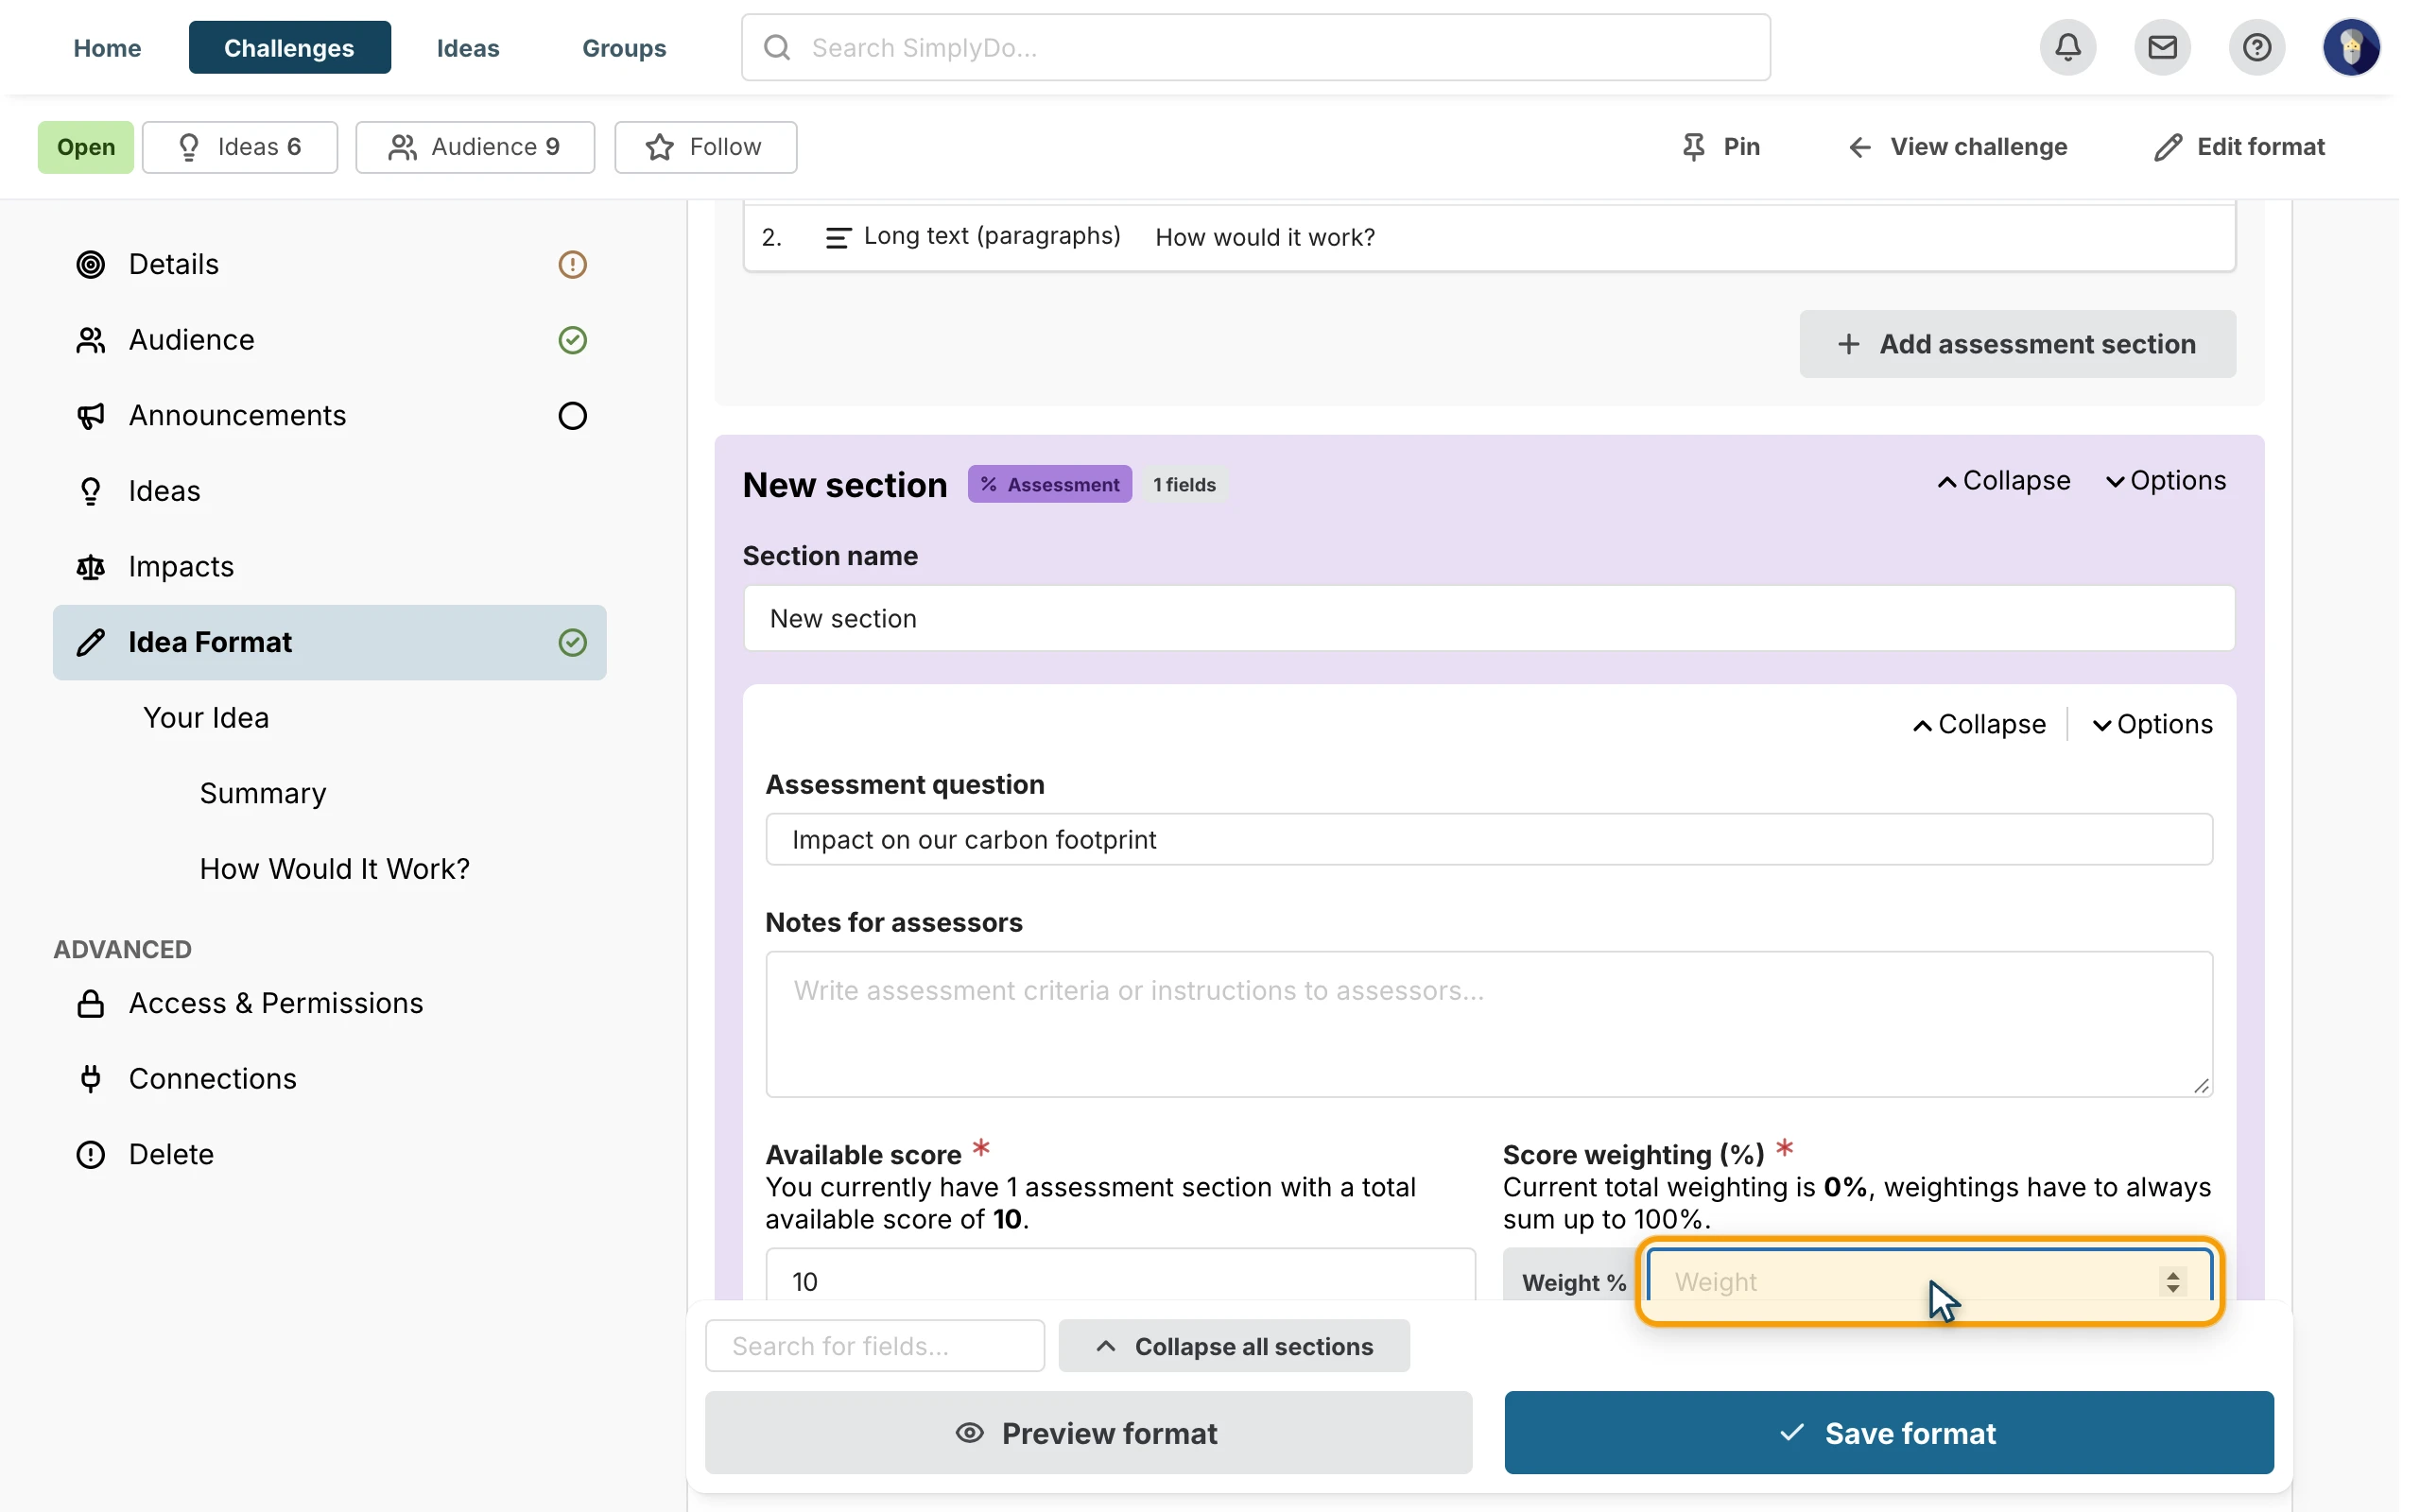Viewport: 2420px width, 1512px height.
Task: Collapse all sections
Action: [x=1234, y=1346]
